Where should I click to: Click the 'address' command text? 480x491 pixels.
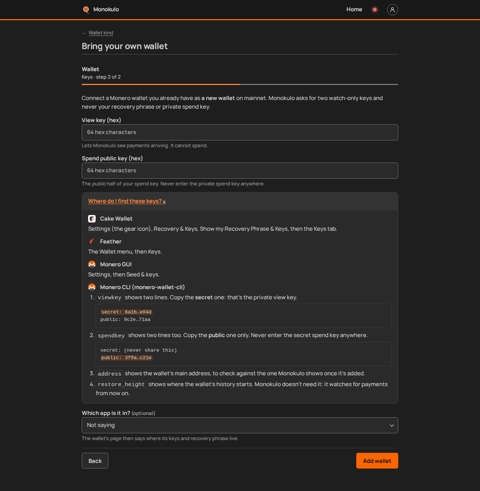(x=110, y=374)
